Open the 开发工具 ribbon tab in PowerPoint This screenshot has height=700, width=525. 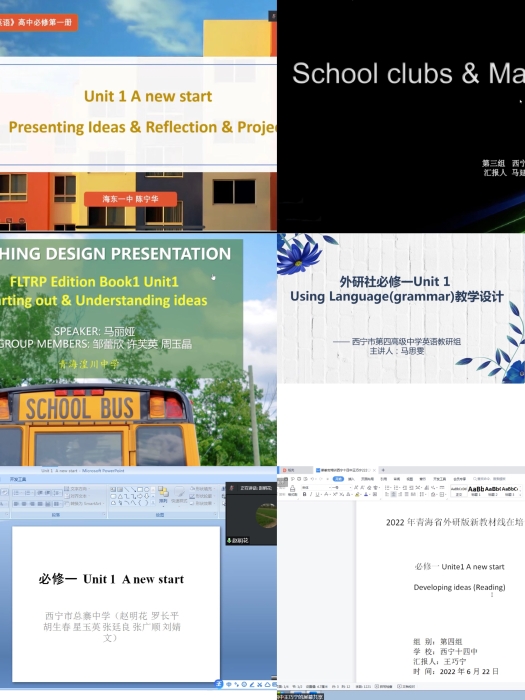tap(18, 479)
